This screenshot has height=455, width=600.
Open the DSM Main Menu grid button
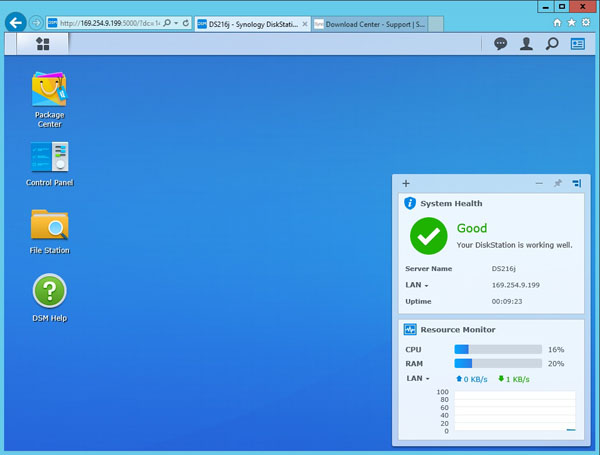point(42,44)
